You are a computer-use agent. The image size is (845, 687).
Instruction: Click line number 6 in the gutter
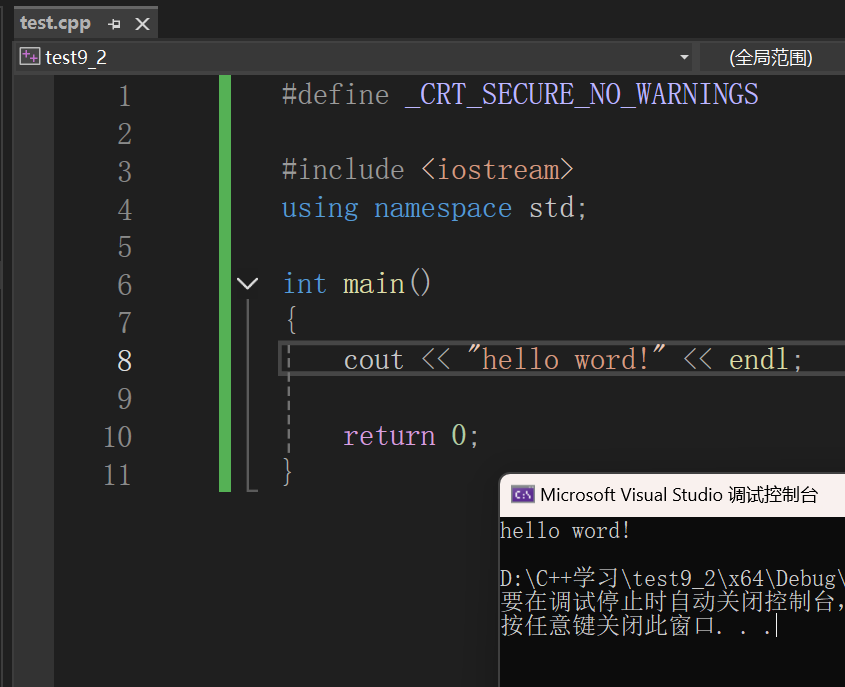tap(124, 284)
